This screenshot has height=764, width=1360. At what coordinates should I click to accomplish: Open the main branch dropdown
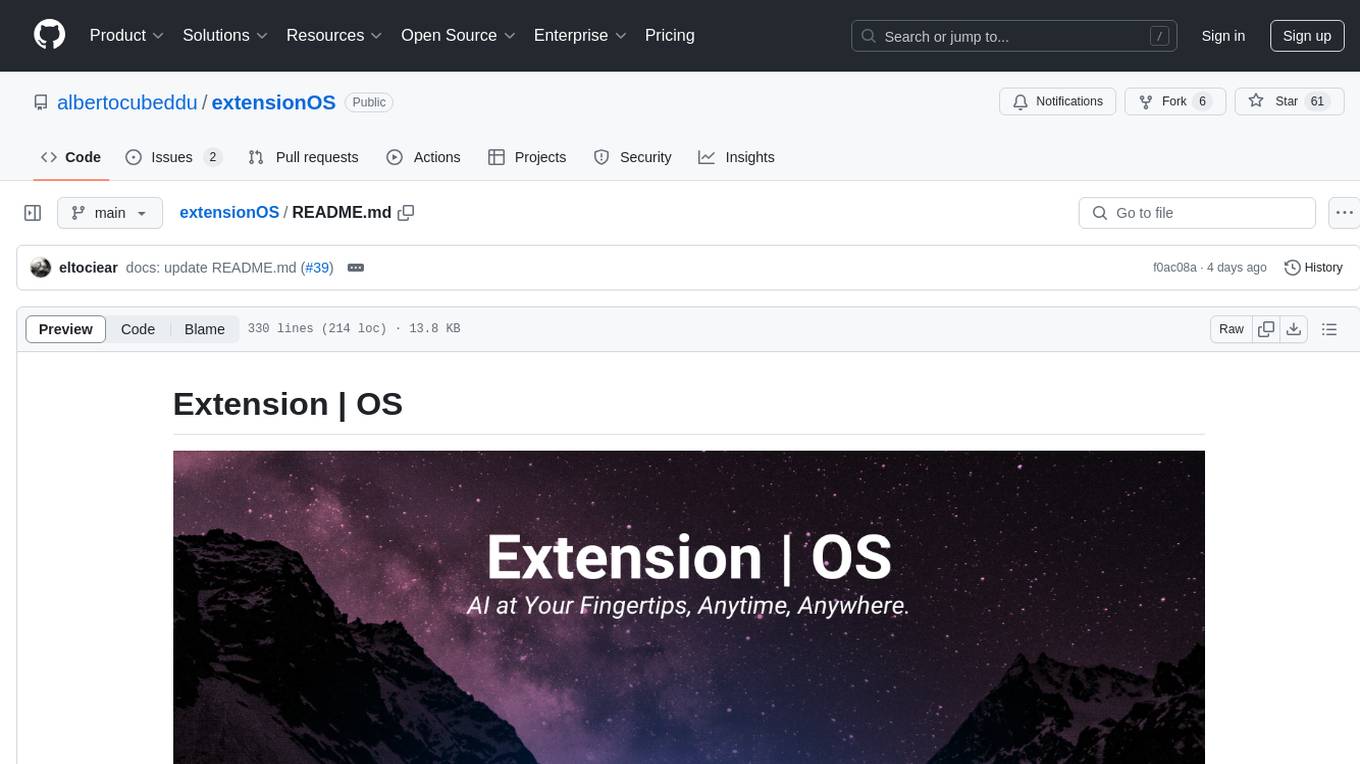[109, 213]
